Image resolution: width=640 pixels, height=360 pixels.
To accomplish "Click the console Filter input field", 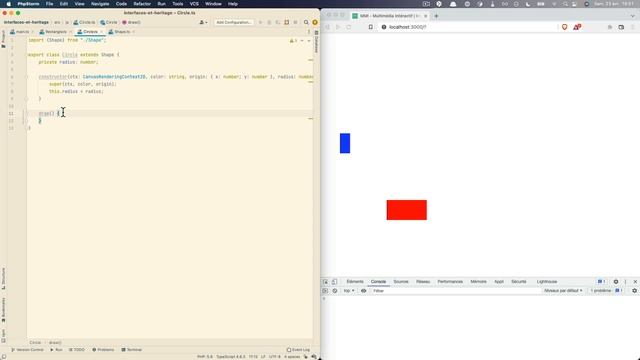I will [455, 291].
